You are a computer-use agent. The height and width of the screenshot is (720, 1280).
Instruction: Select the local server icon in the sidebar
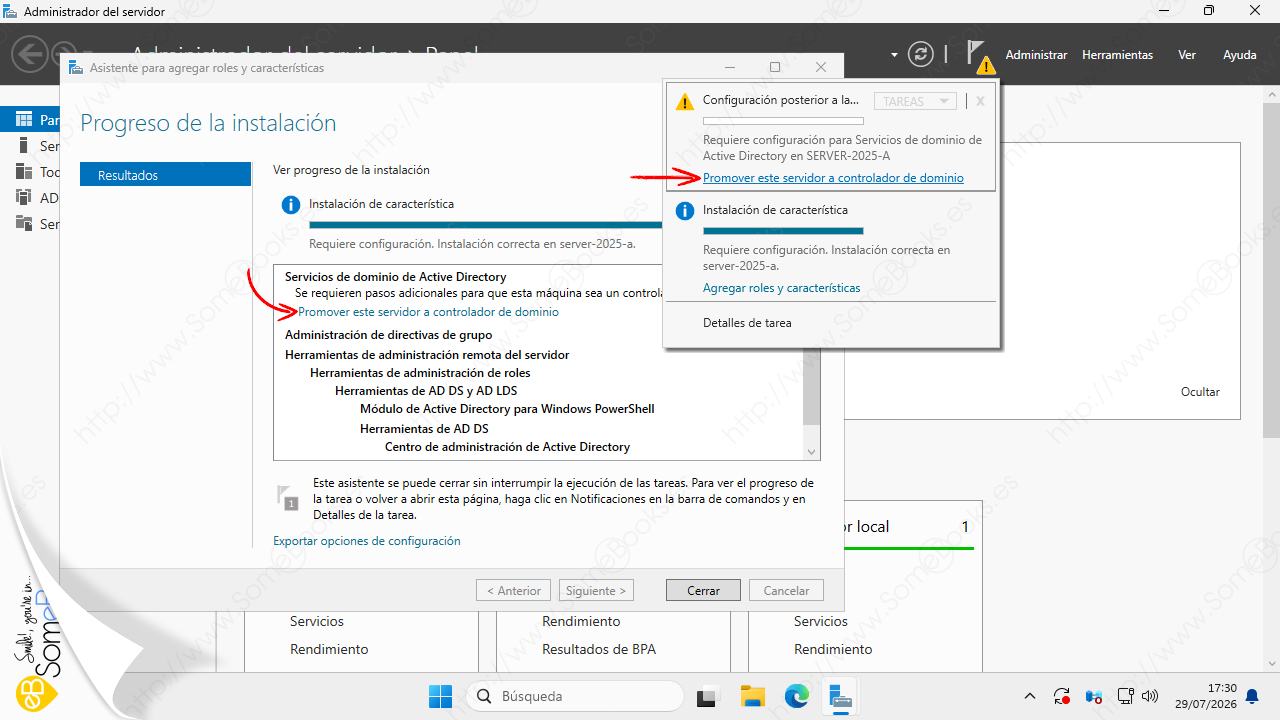[x=24, y=146]
